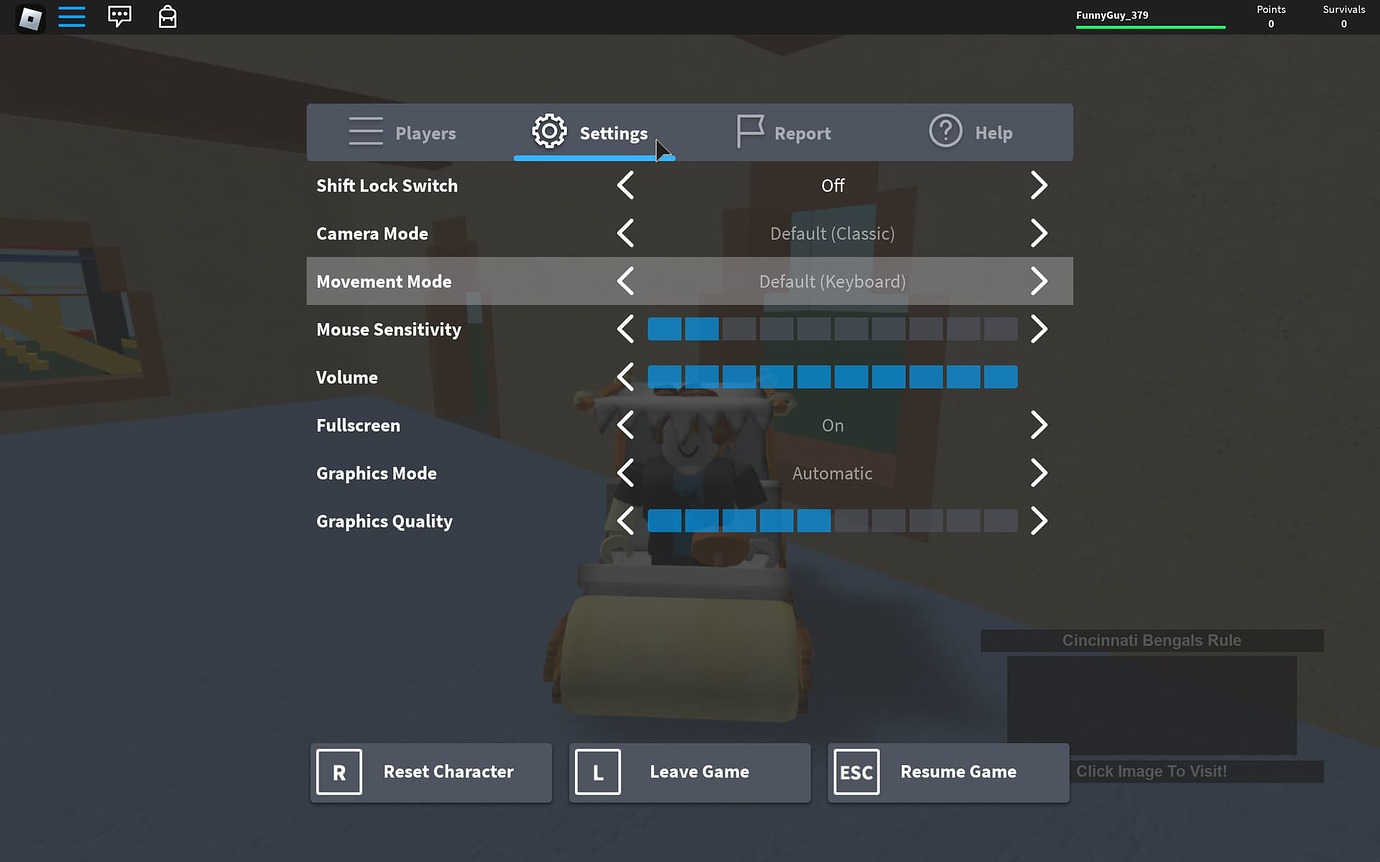Viewport: 1380px width, 862px height.
Task: Click the Help question mark icon
Action: (945, 131)
